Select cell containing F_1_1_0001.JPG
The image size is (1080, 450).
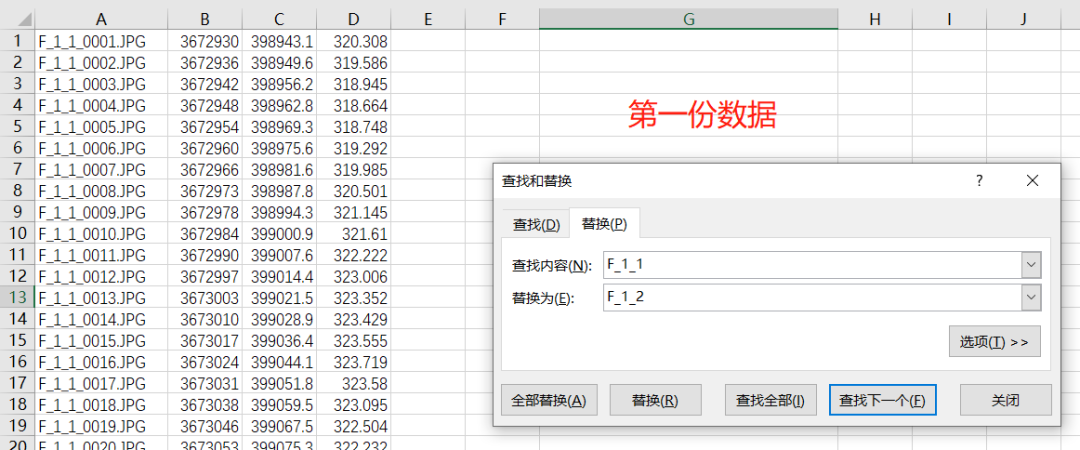click(101, 41)
